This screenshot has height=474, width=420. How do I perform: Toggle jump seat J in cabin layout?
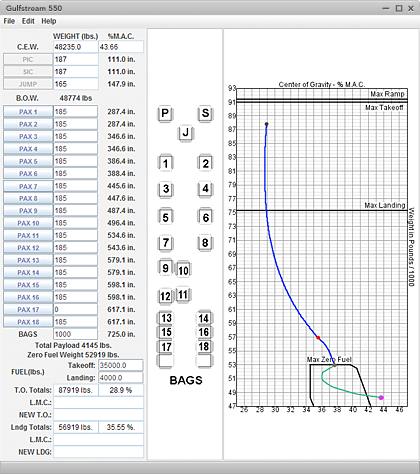(x=186, y=133)
